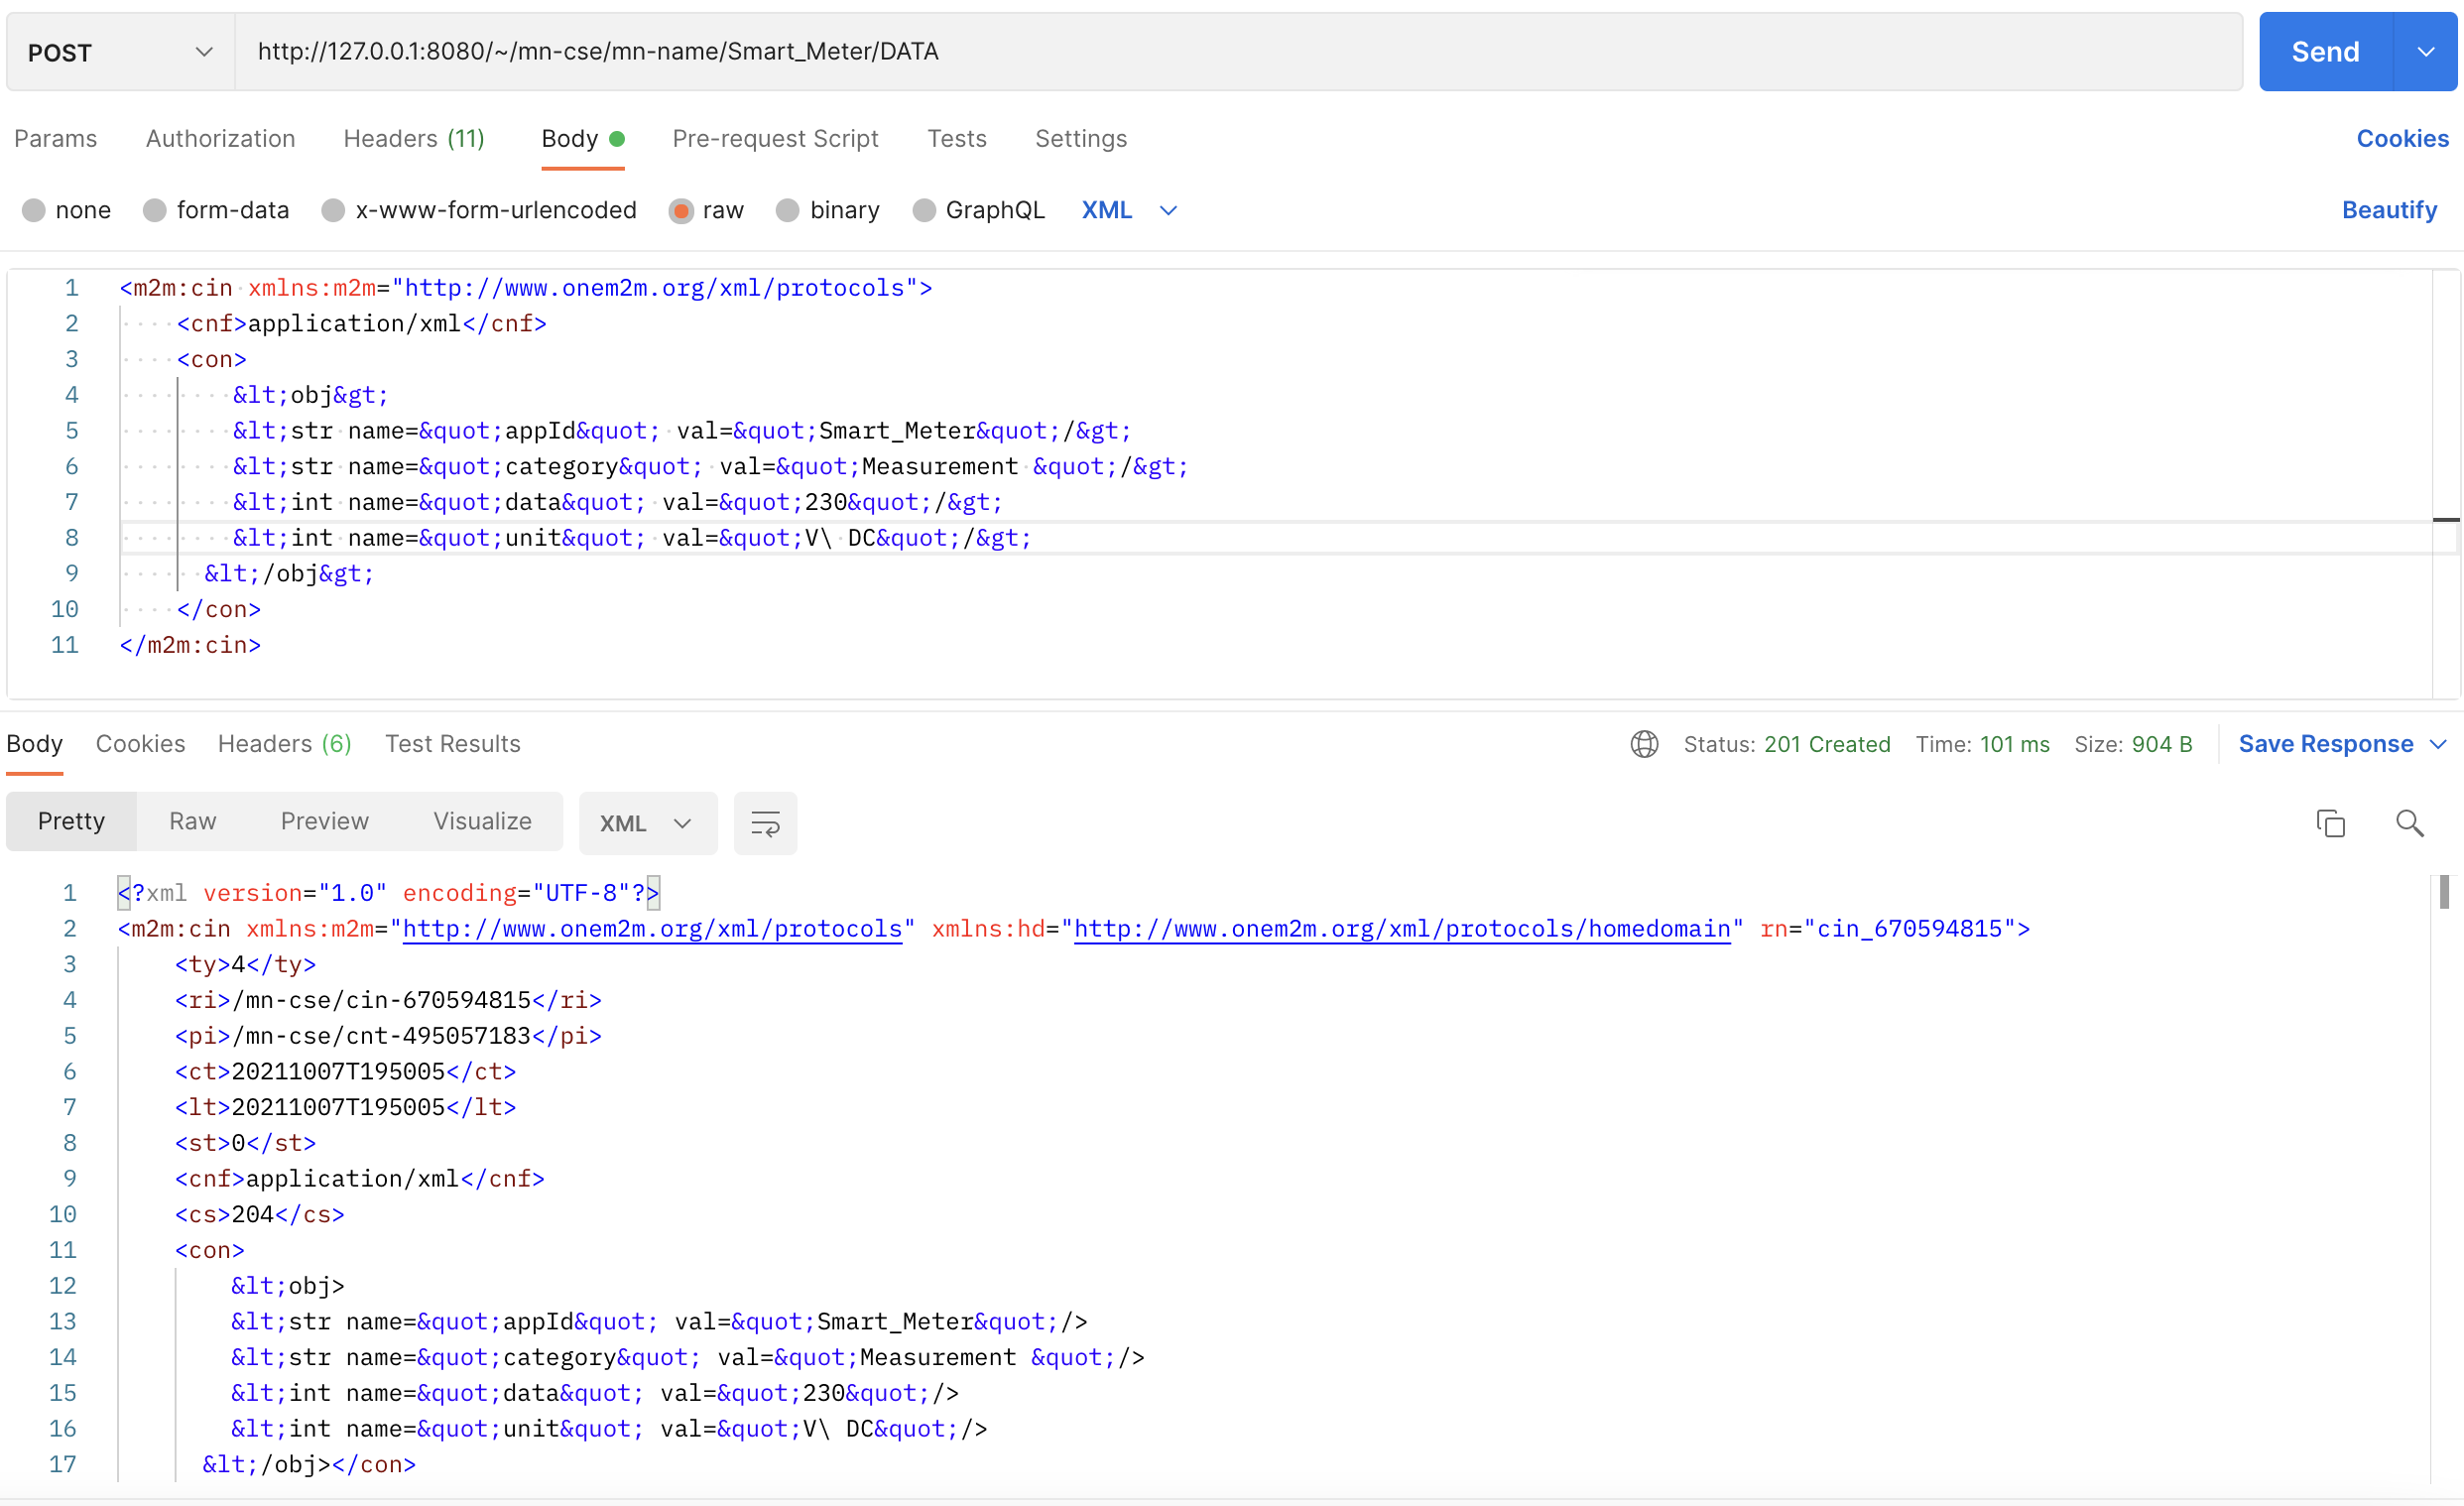2464x1506 pixels.
Task: Click the xml version declaration line
Action: tap(388, 893)
